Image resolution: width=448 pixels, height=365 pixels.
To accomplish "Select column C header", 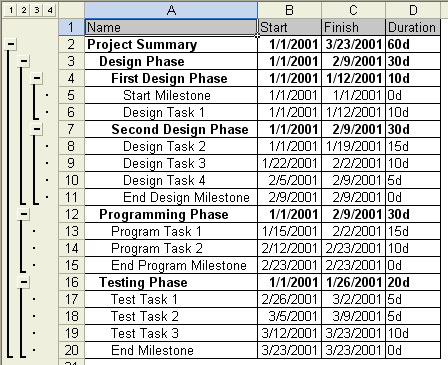I will [x=353, y=10].
